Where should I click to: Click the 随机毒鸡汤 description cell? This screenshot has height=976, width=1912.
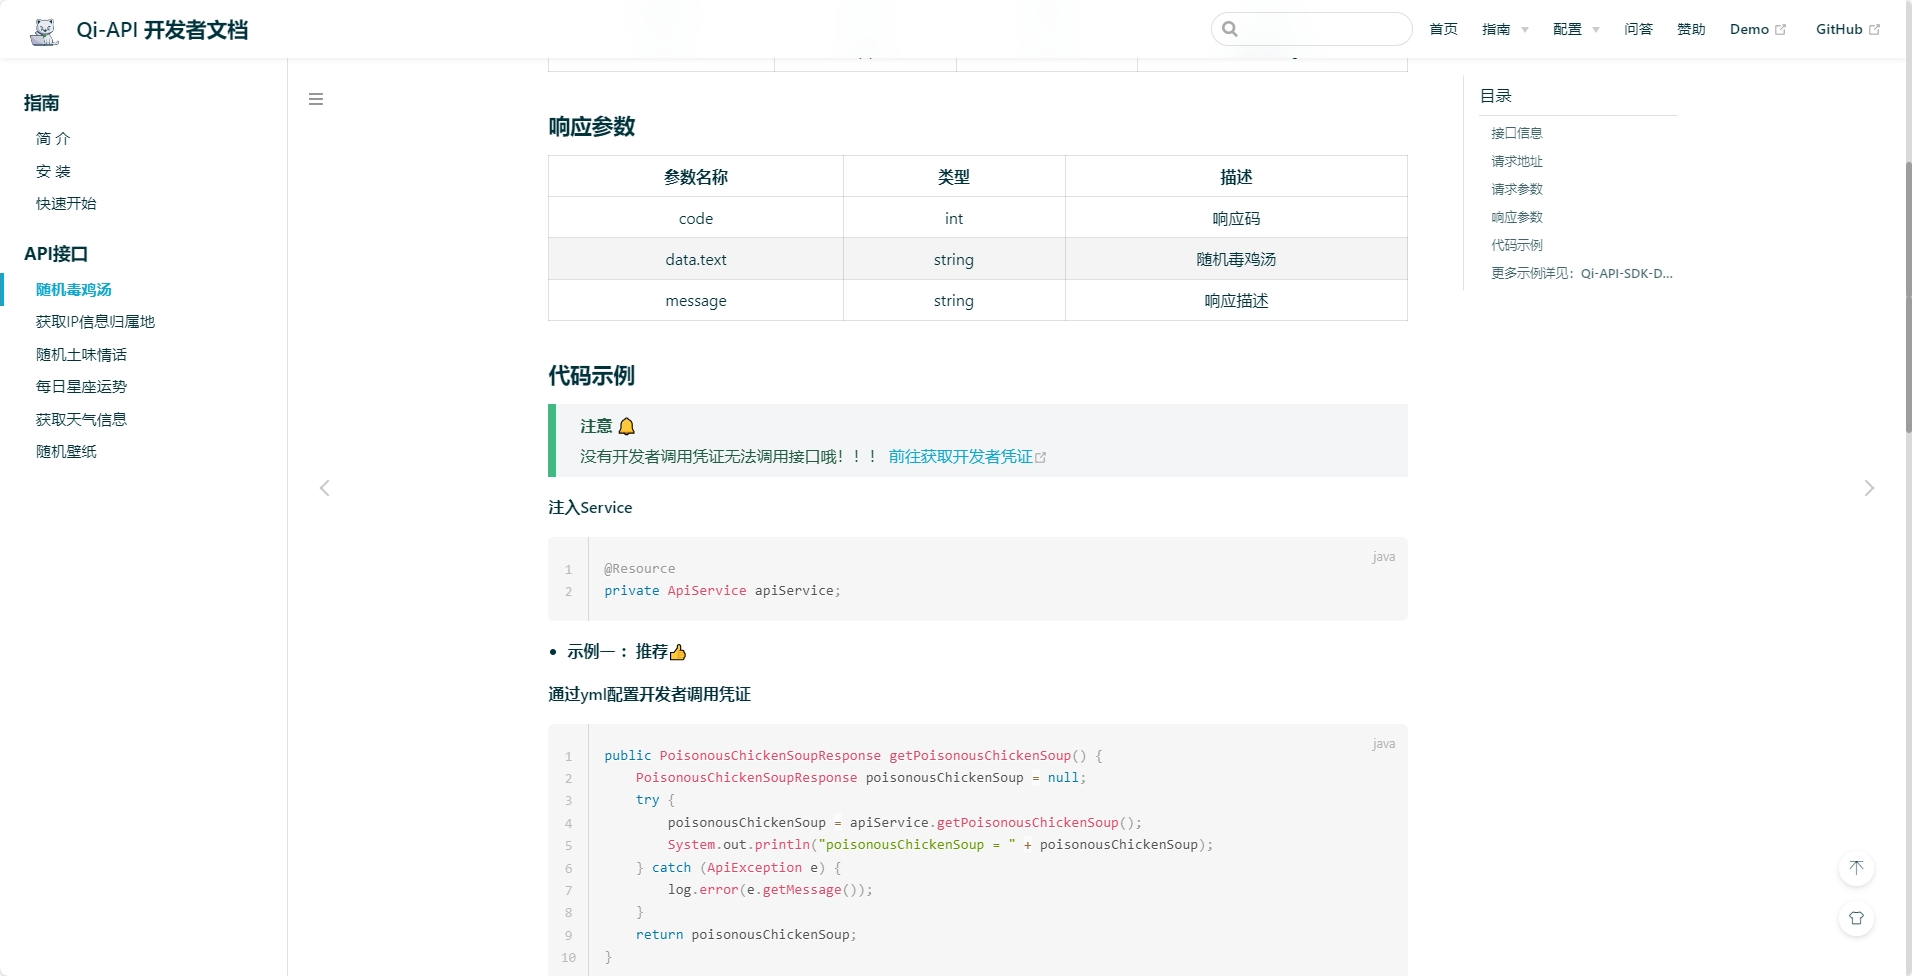(1236, 259)
